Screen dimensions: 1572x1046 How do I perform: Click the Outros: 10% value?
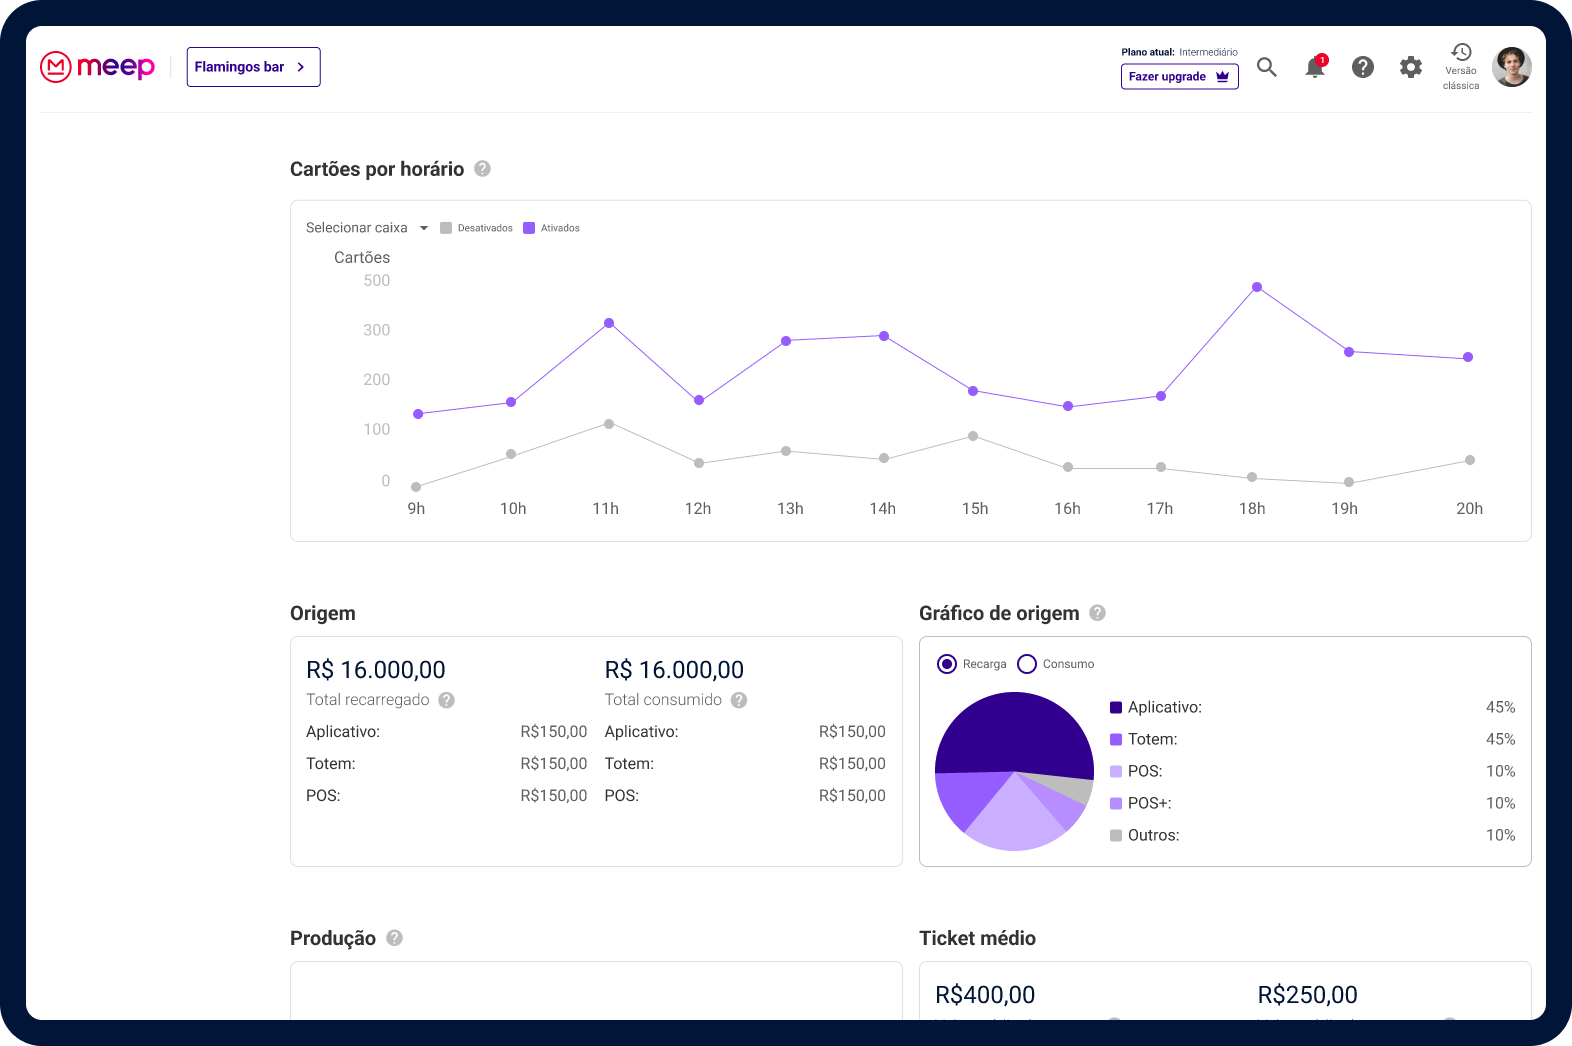point(1500,835)
